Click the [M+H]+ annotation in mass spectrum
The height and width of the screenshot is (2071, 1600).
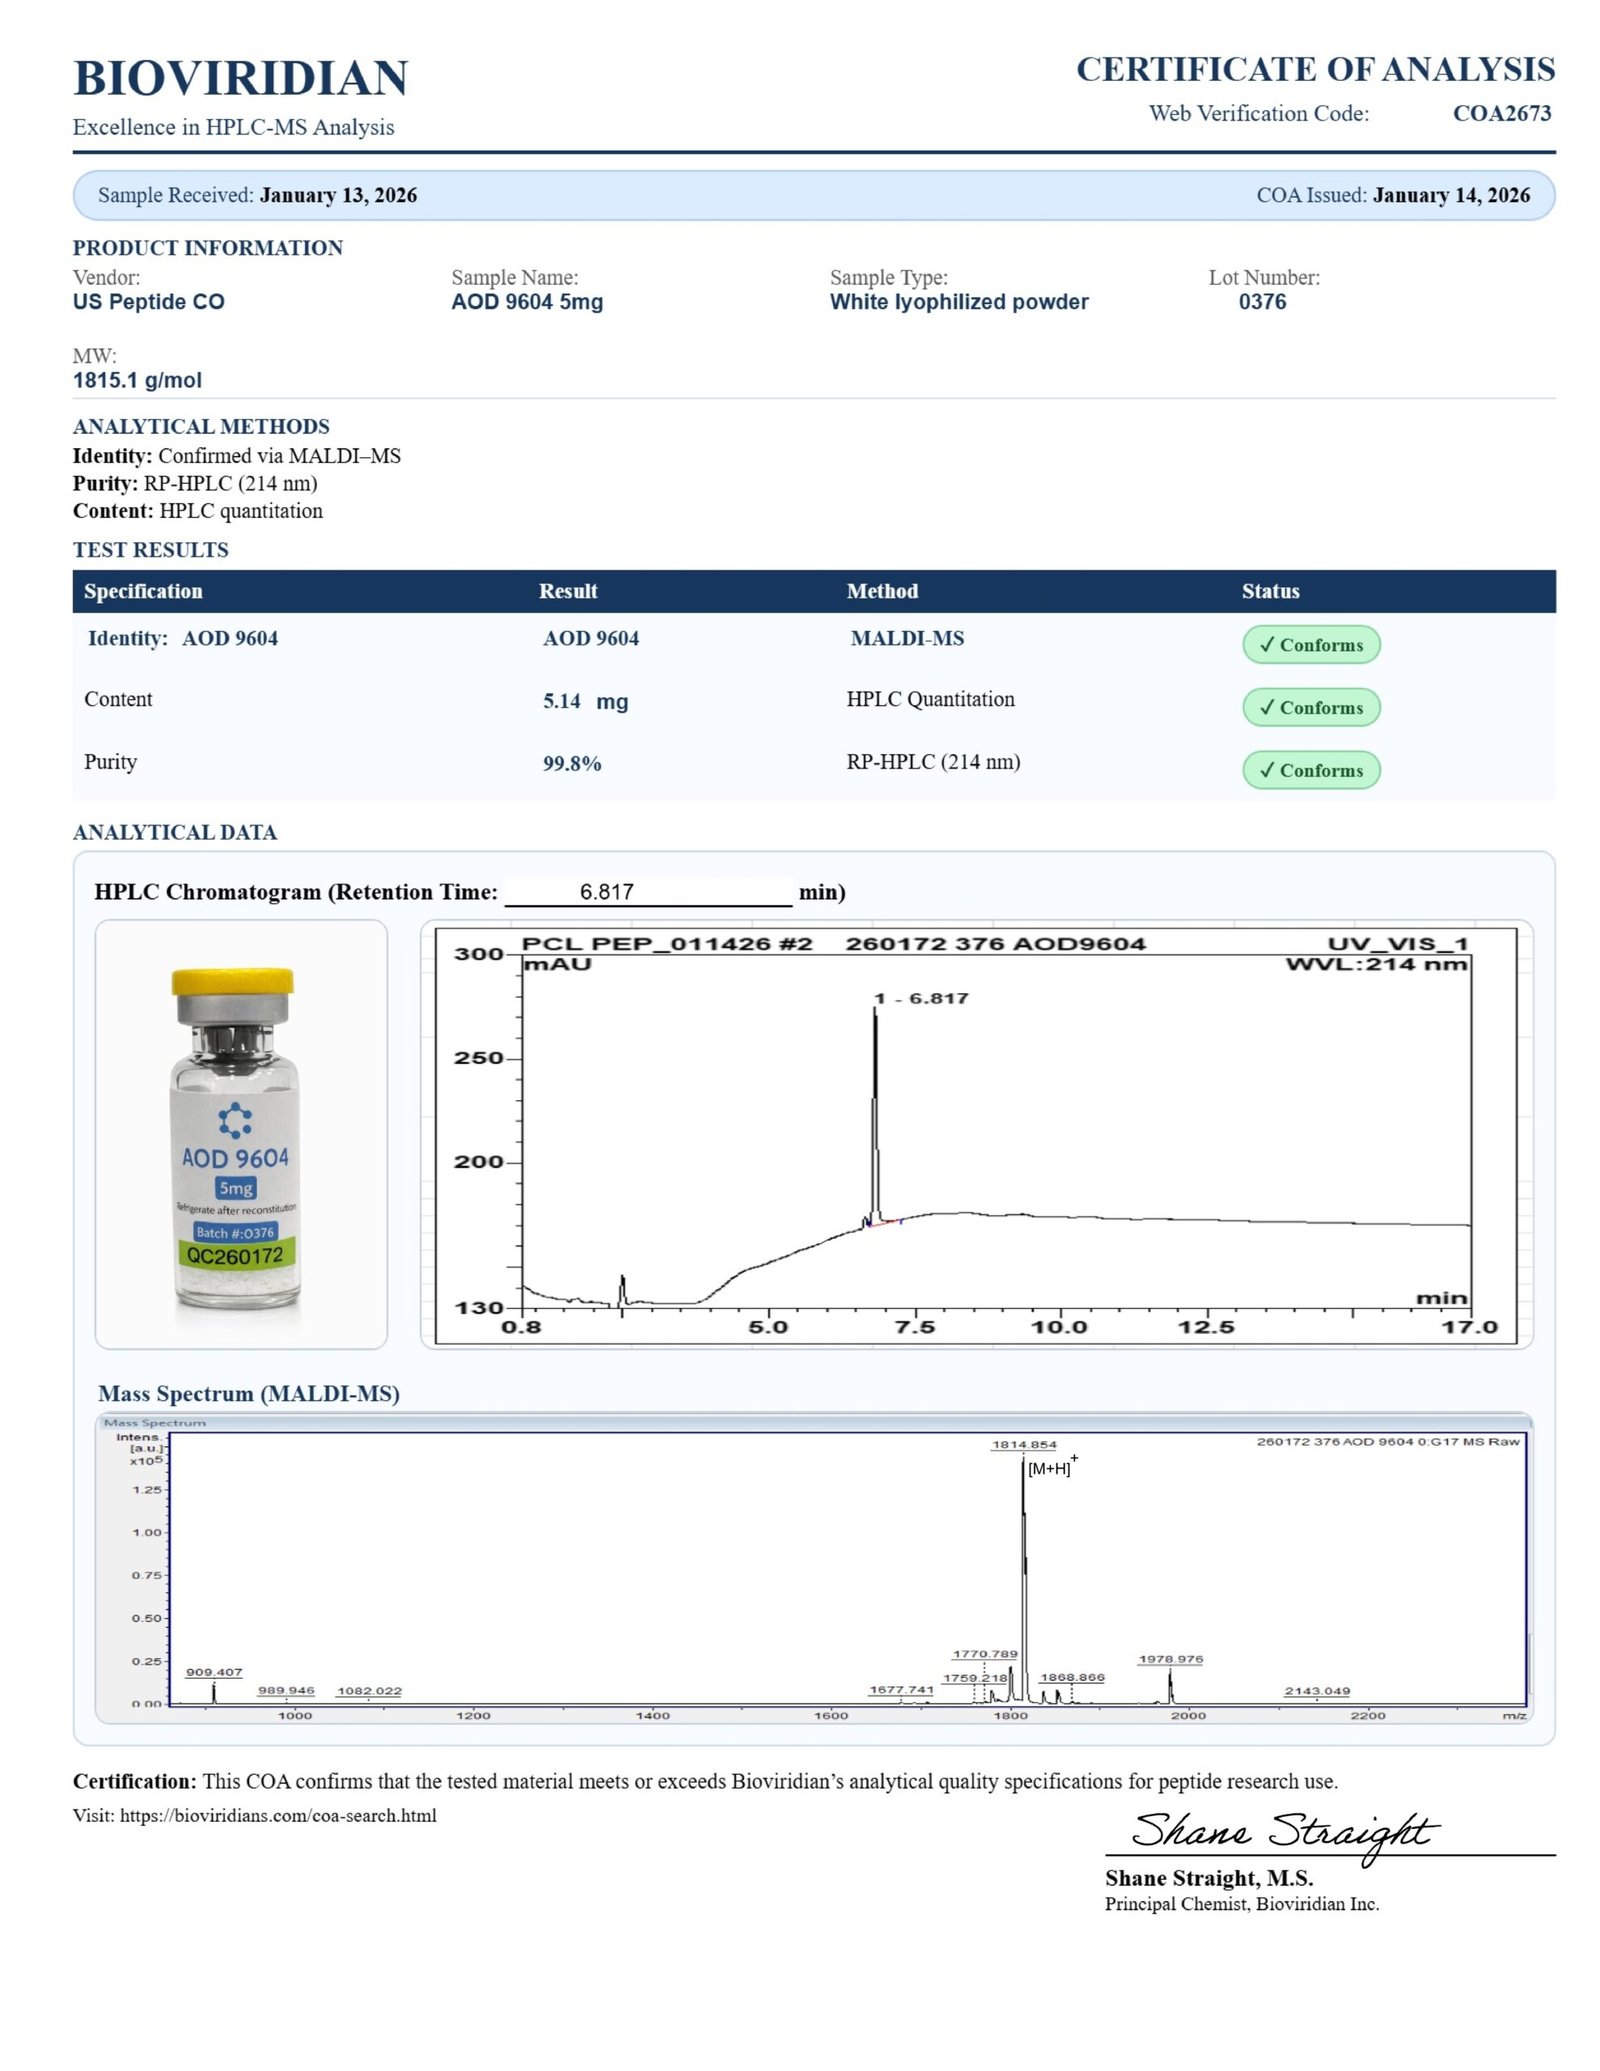1051,1468
